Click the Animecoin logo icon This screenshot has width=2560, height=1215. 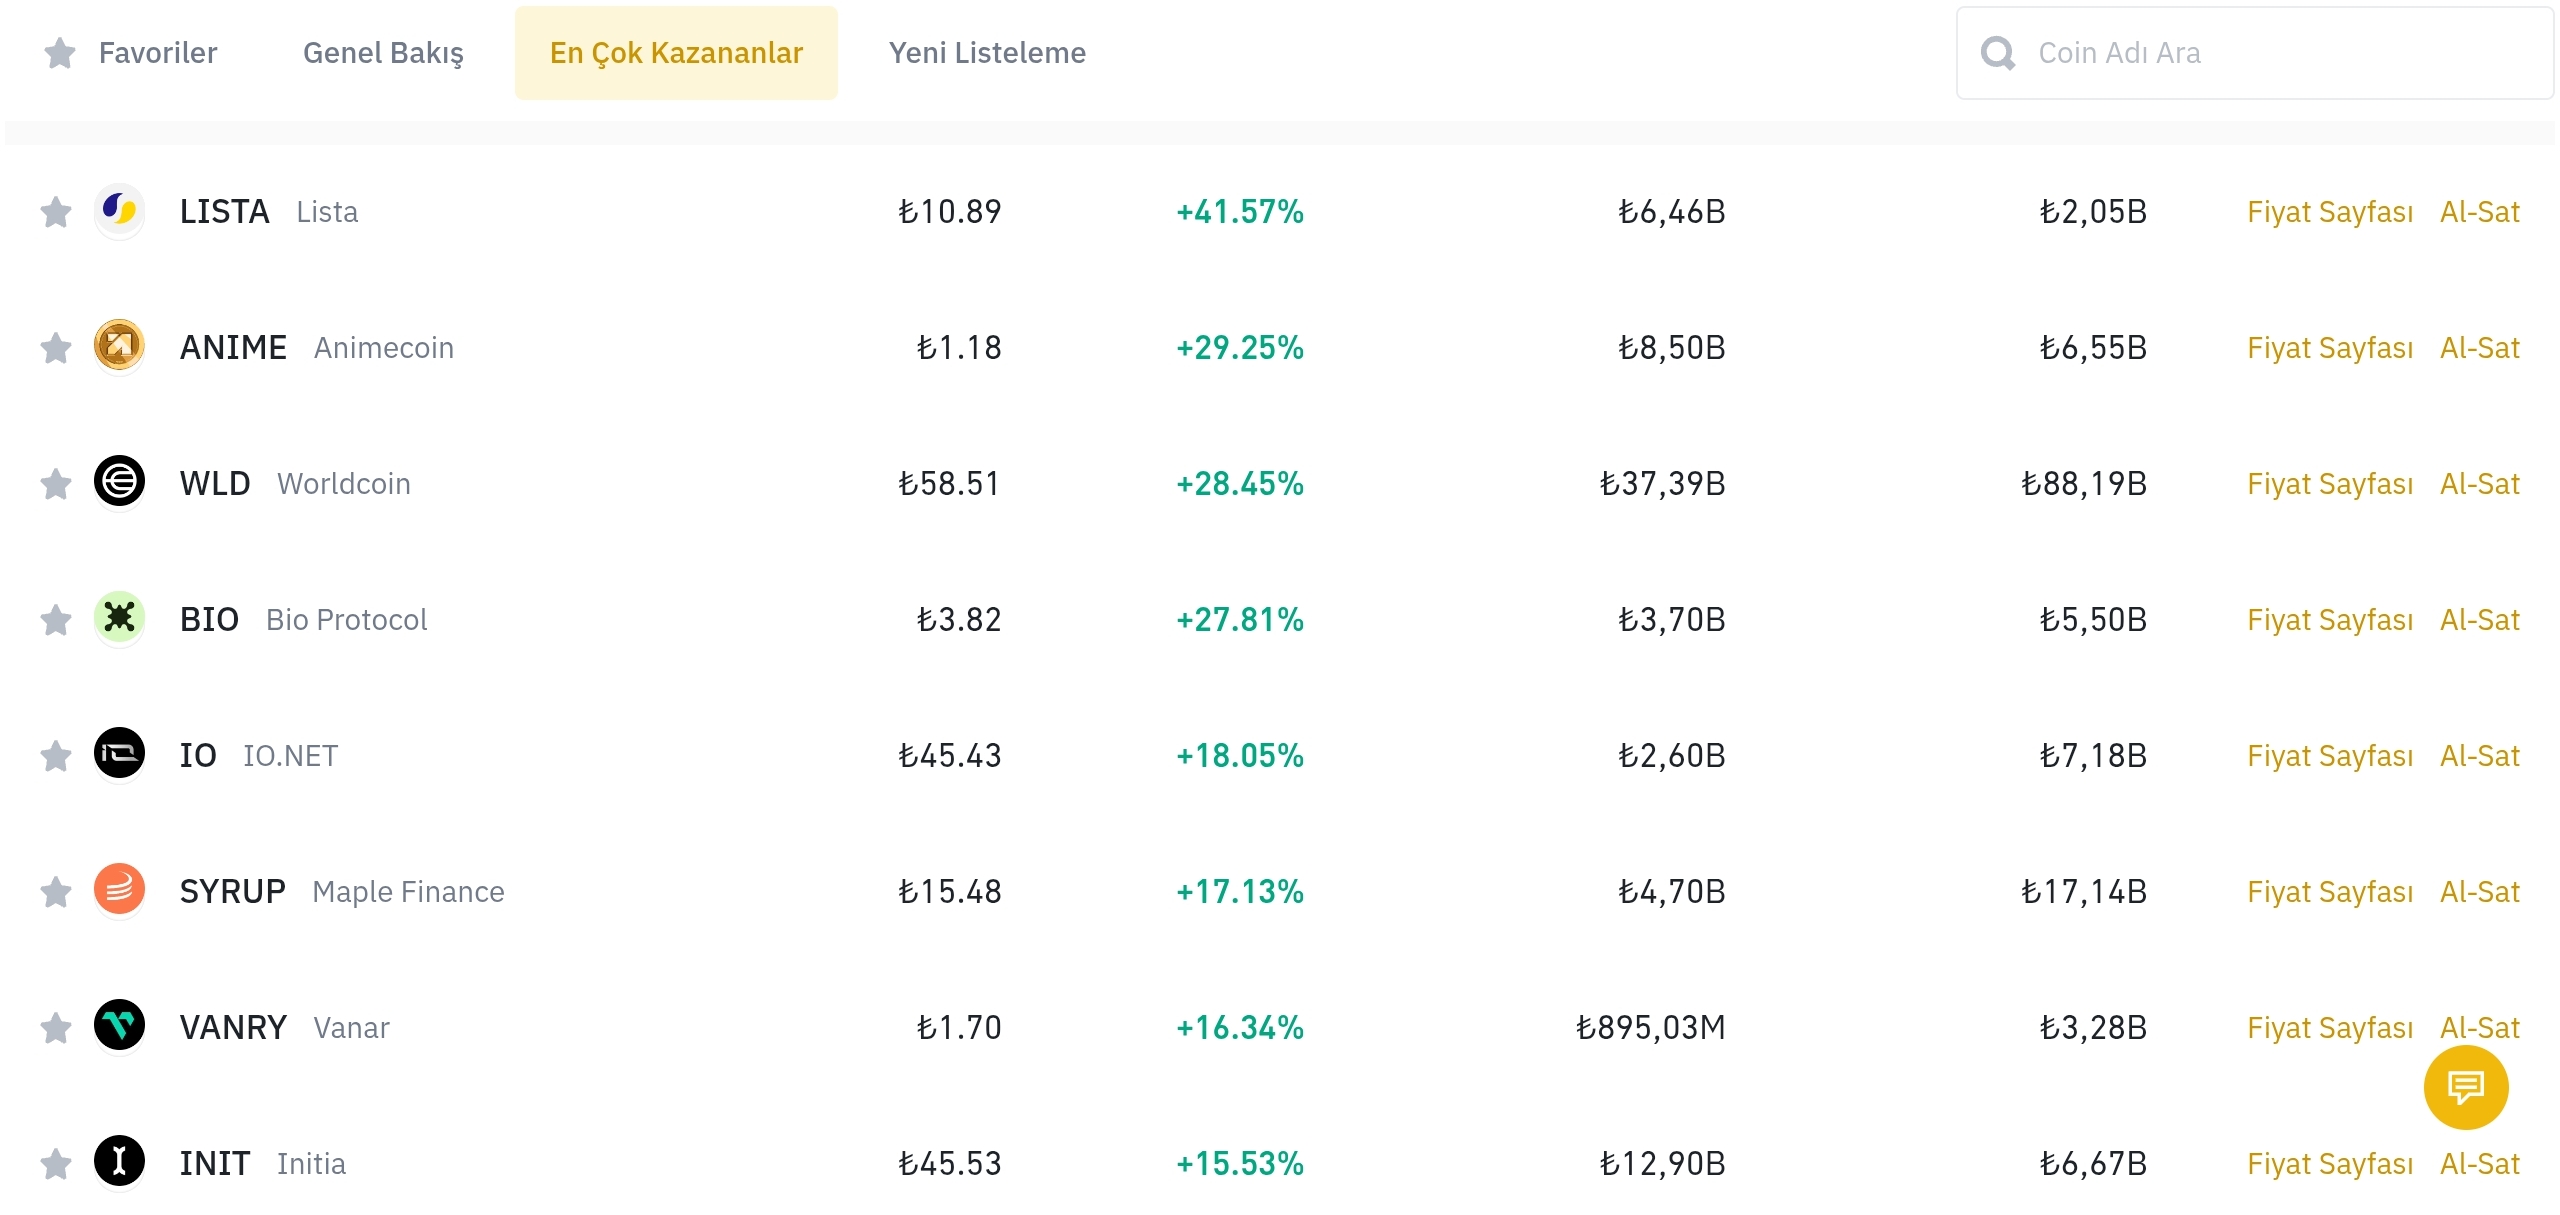pos(119,346)
